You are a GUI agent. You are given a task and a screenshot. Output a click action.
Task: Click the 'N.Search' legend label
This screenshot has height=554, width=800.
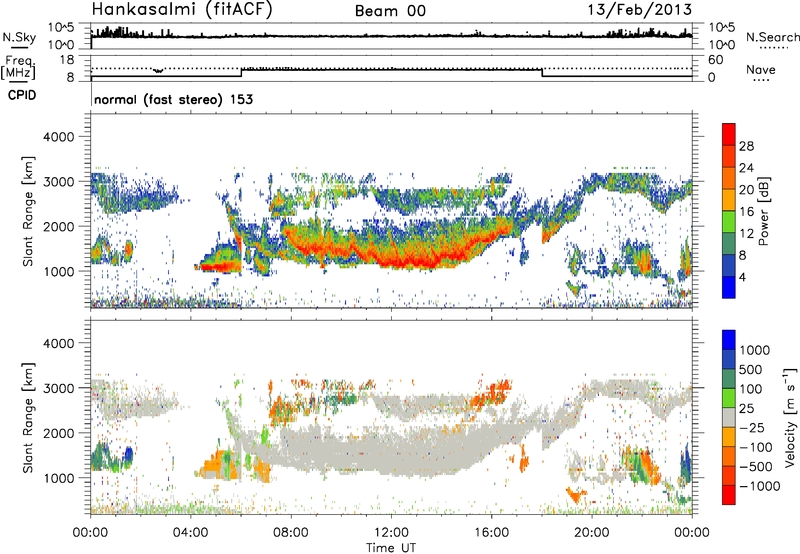(x=772, y=37)
